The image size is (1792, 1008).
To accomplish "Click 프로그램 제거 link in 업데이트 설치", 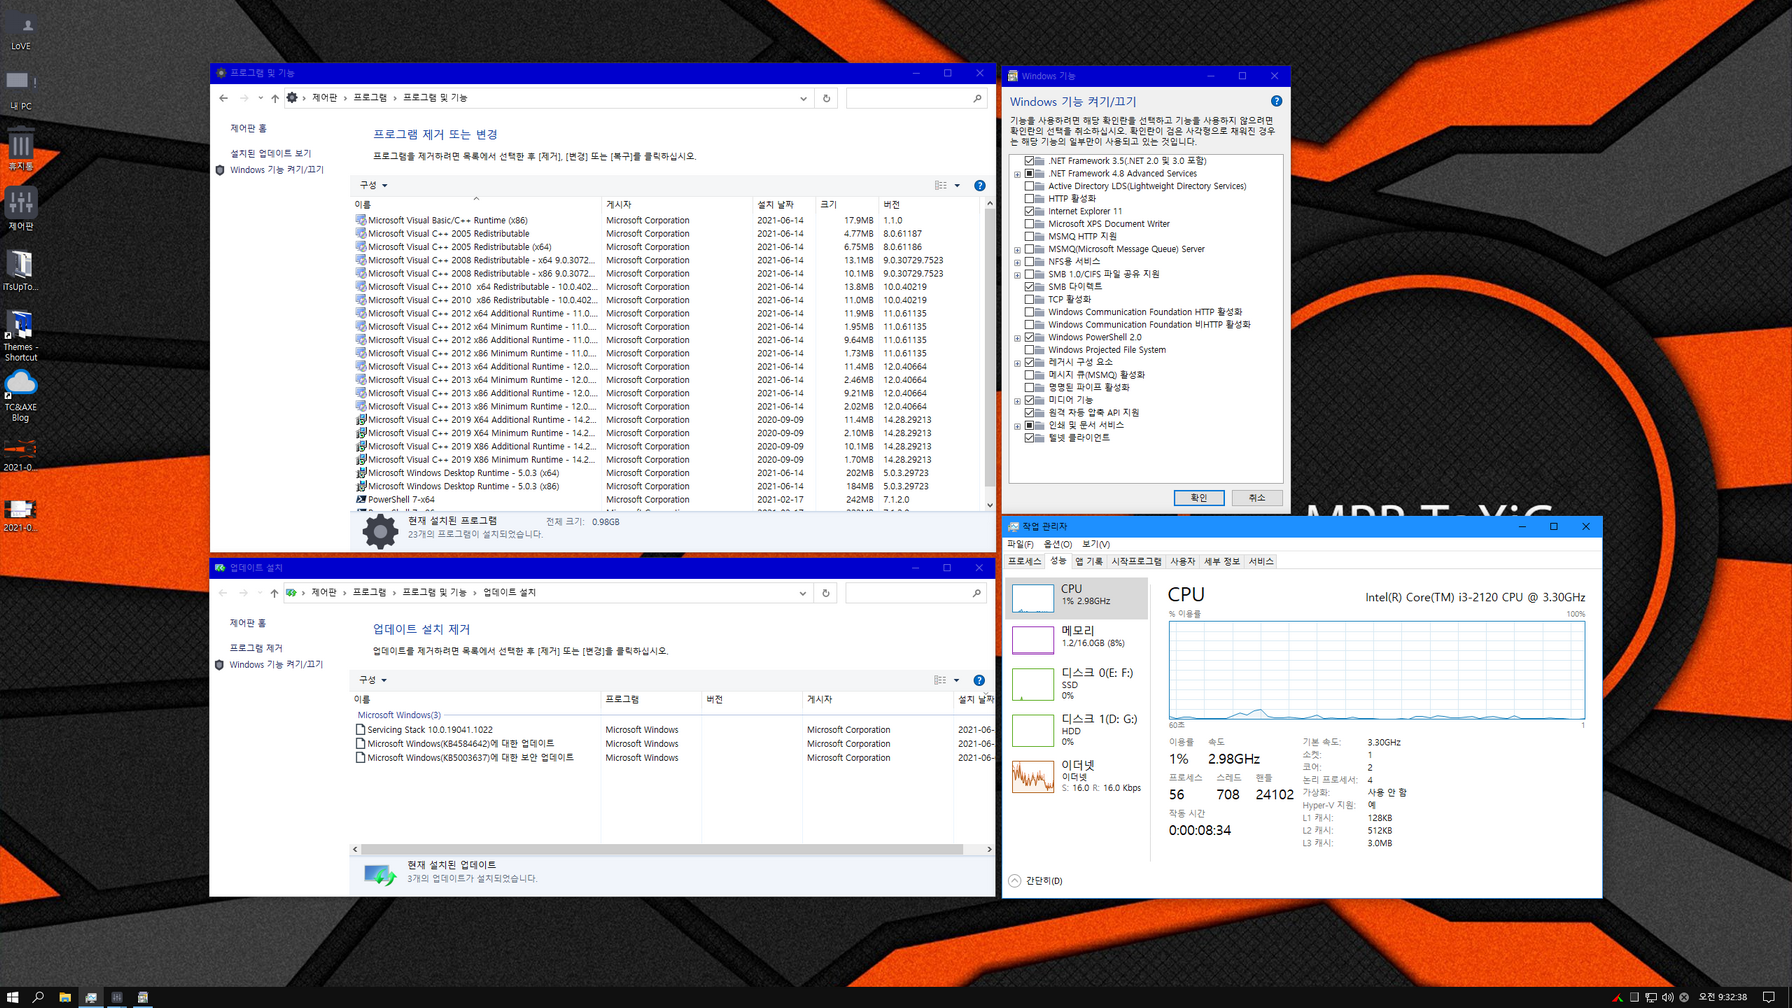I will [256, 648].
